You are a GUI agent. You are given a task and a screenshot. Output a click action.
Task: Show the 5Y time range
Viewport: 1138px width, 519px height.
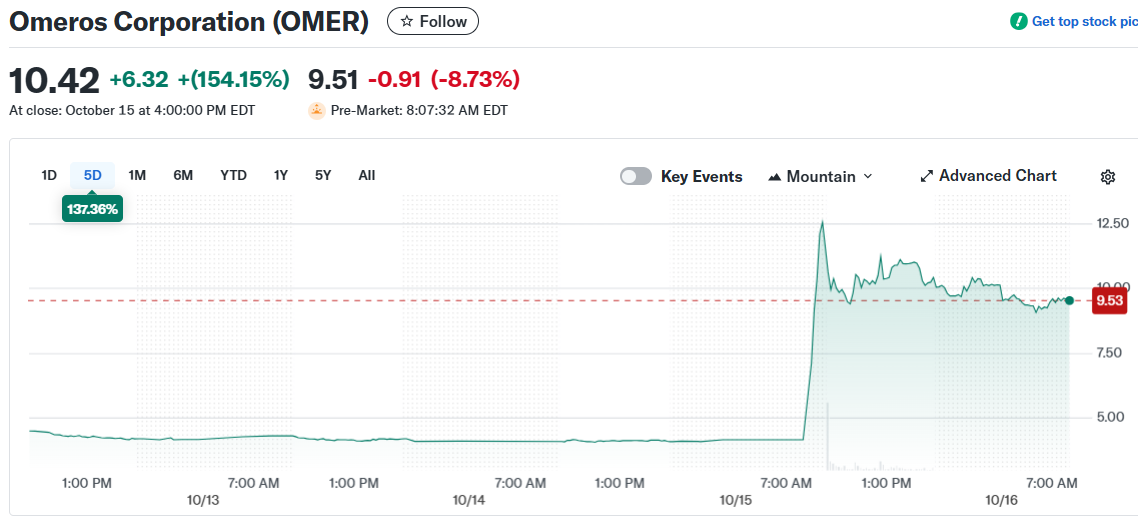coord(323,175)
